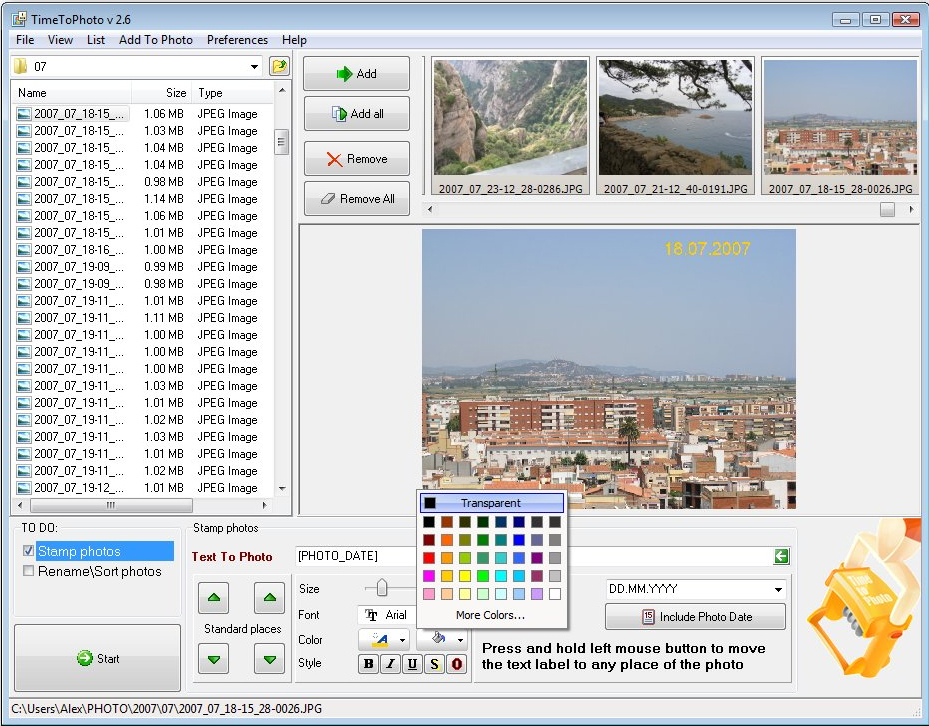Enable the Rename\Sort photos checkbox
This screenshot has width=929, height=726.
tap(28, 571)
